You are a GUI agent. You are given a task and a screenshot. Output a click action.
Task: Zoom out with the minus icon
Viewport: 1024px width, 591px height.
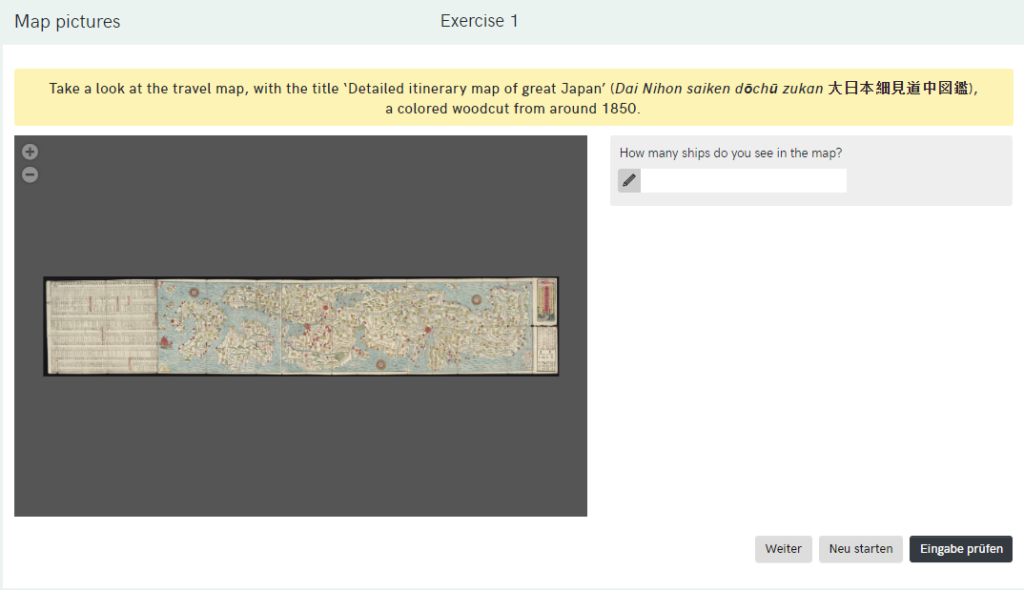point(30,175)
